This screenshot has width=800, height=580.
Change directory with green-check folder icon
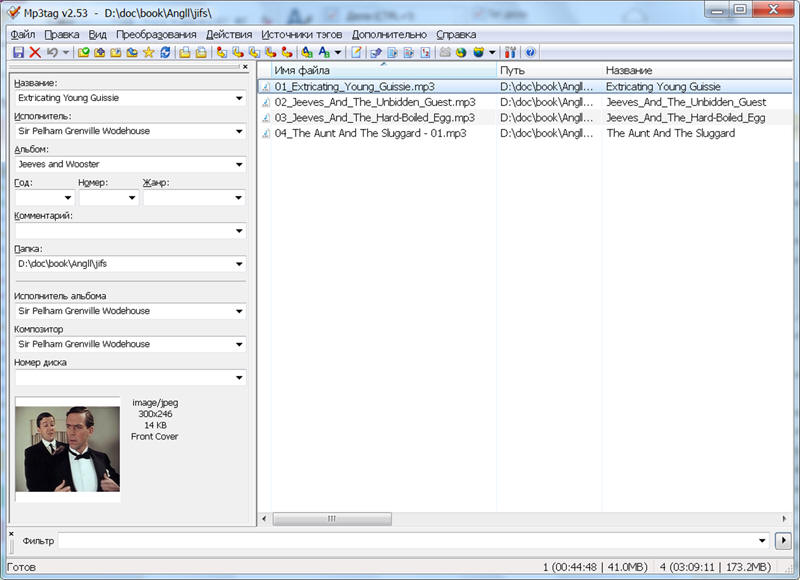(83, 52)
